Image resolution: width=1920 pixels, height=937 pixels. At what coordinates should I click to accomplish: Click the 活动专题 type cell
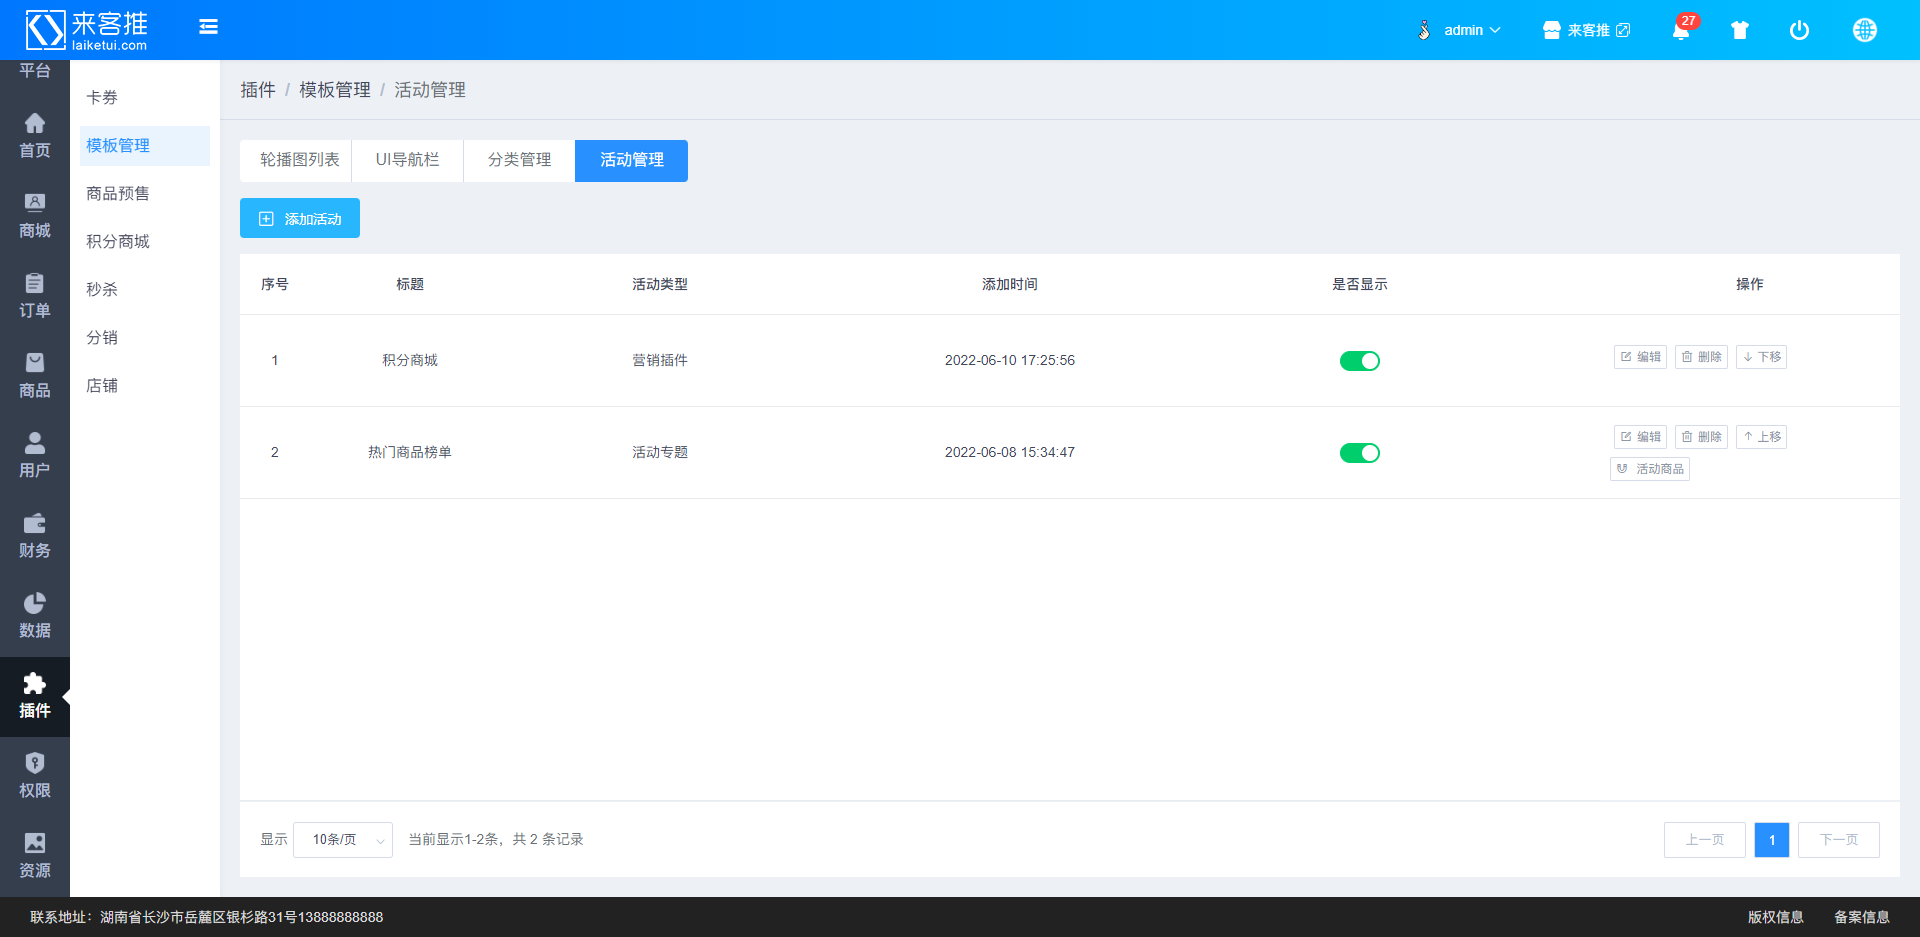tap(660, 453)
